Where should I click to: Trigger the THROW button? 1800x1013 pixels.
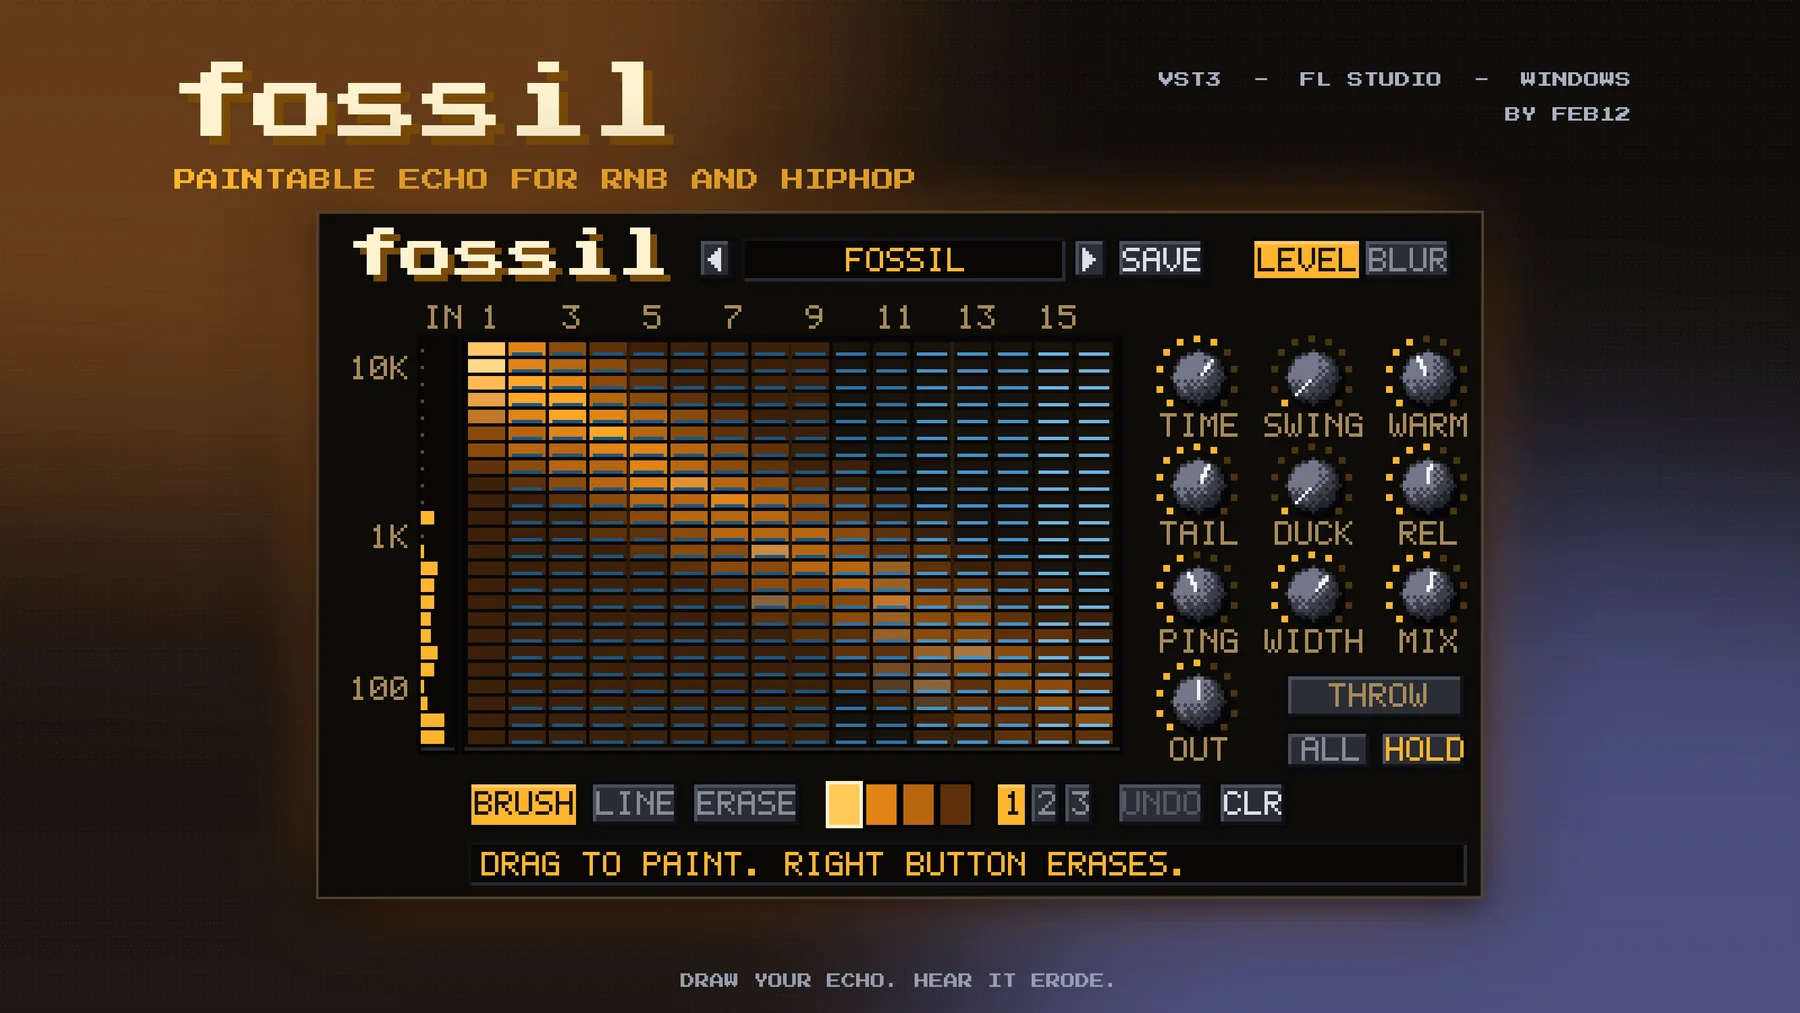click(1376, 696)
